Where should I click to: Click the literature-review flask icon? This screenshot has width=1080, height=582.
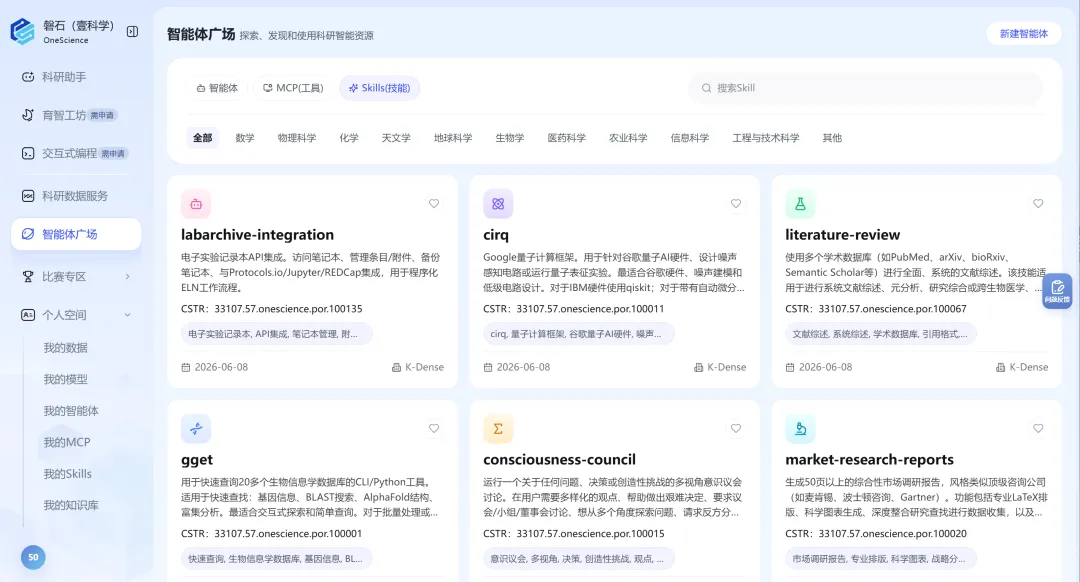[x=800, y=204]
